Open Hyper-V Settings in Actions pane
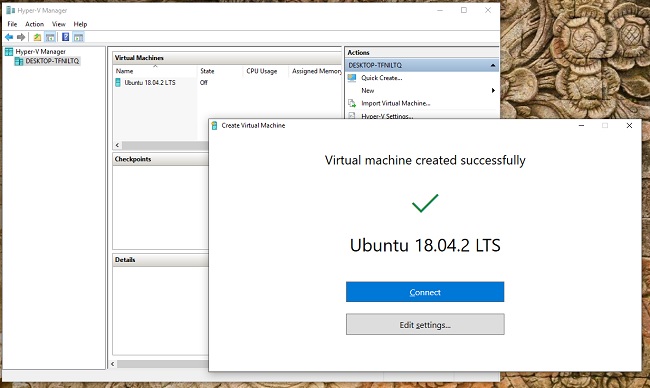Viewport: 650px width, 388px height. click(387, 116)
